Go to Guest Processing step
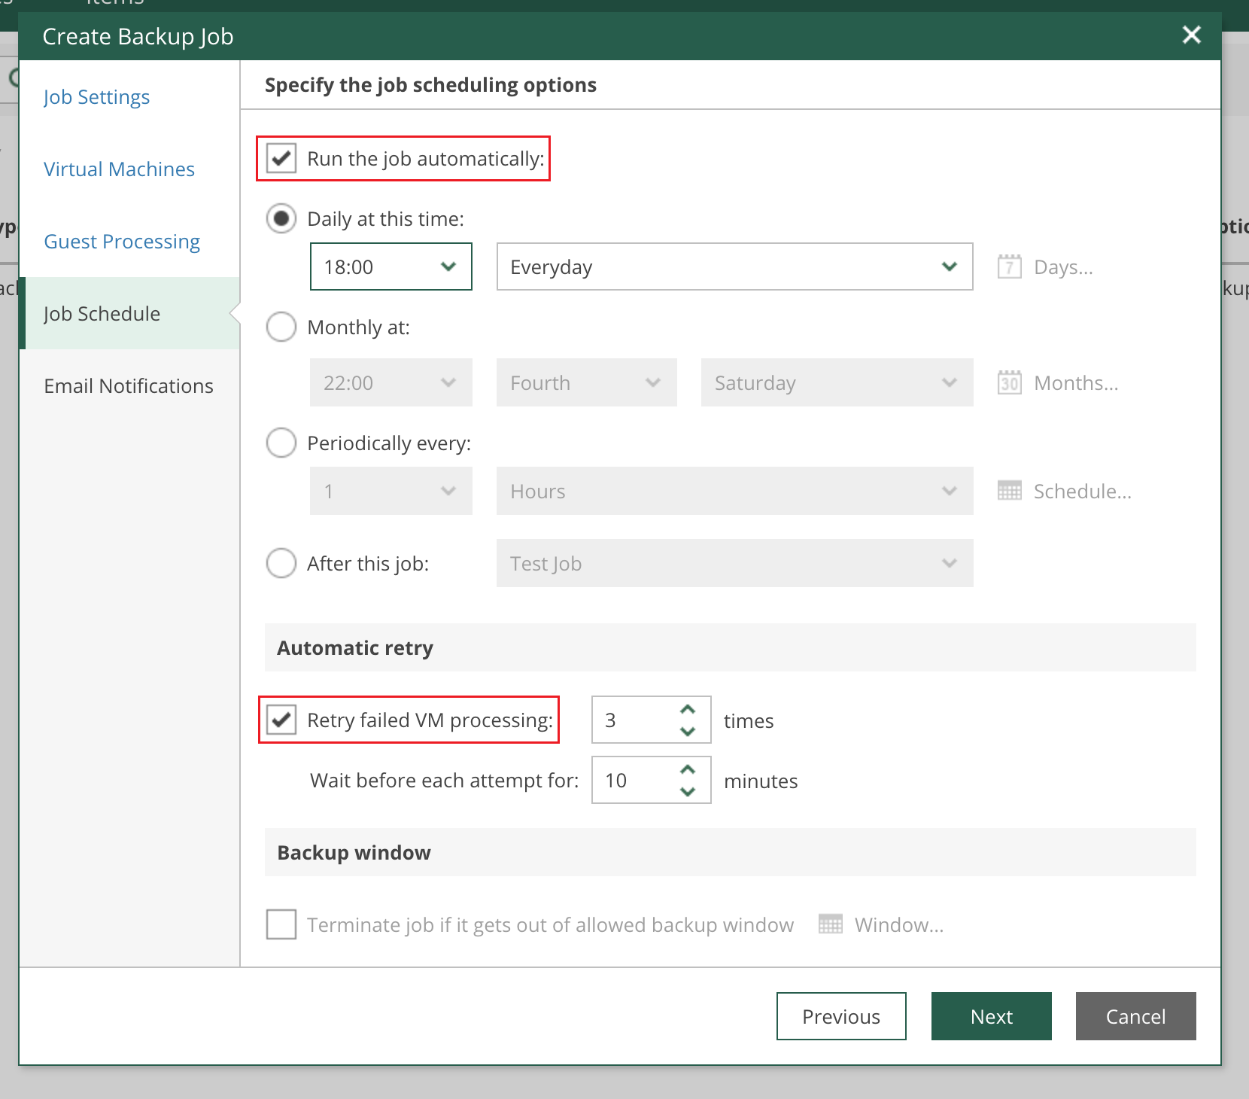Screen dimensions: 1249x1099 (x=122, y=242)
